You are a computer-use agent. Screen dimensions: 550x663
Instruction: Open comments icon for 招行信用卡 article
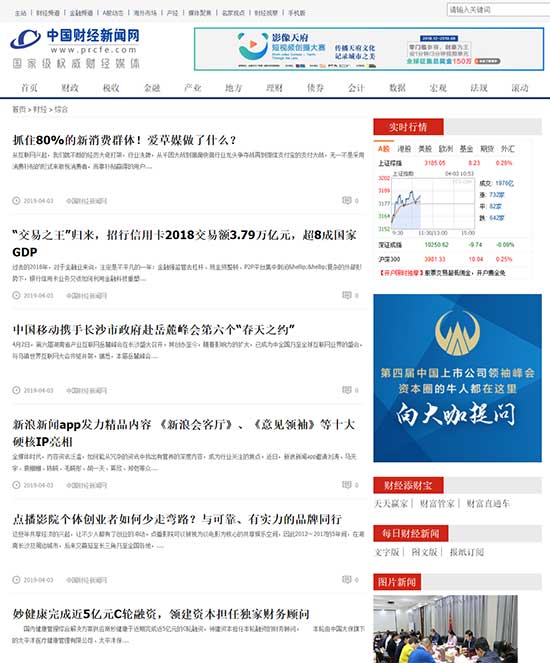(x=347, y=295)
